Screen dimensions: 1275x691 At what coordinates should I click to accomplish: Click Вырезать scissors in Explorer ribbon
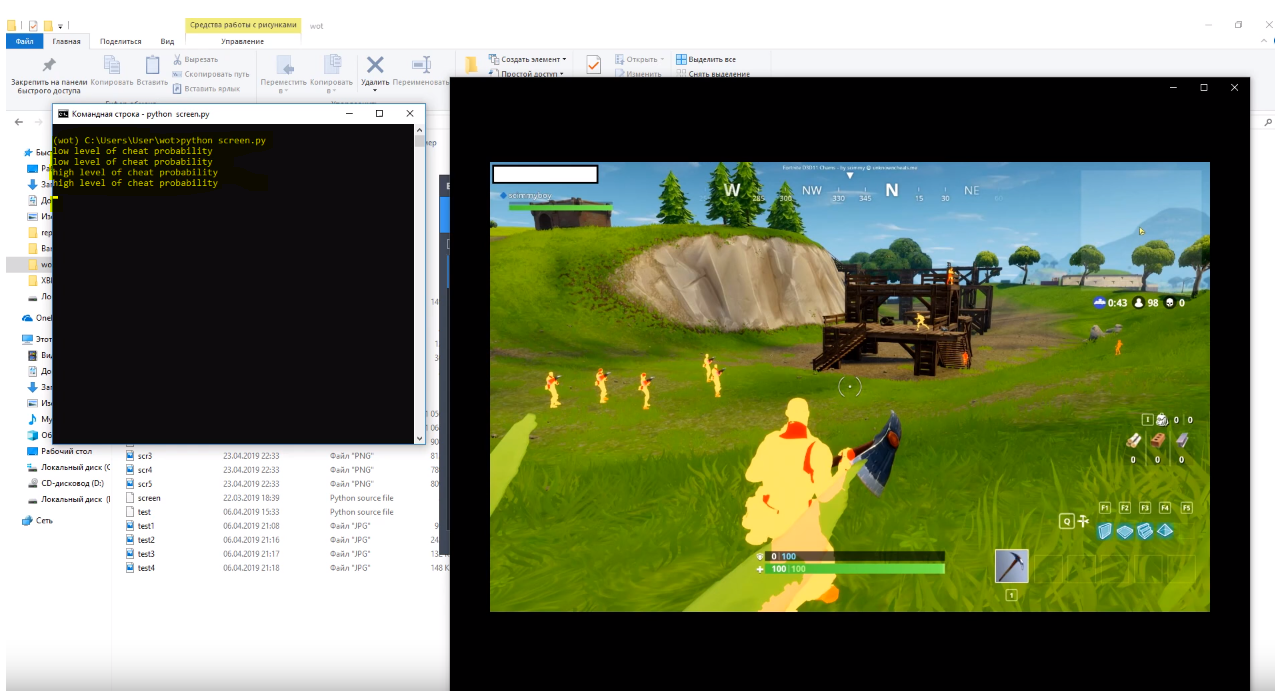click(x=195, y=60)
